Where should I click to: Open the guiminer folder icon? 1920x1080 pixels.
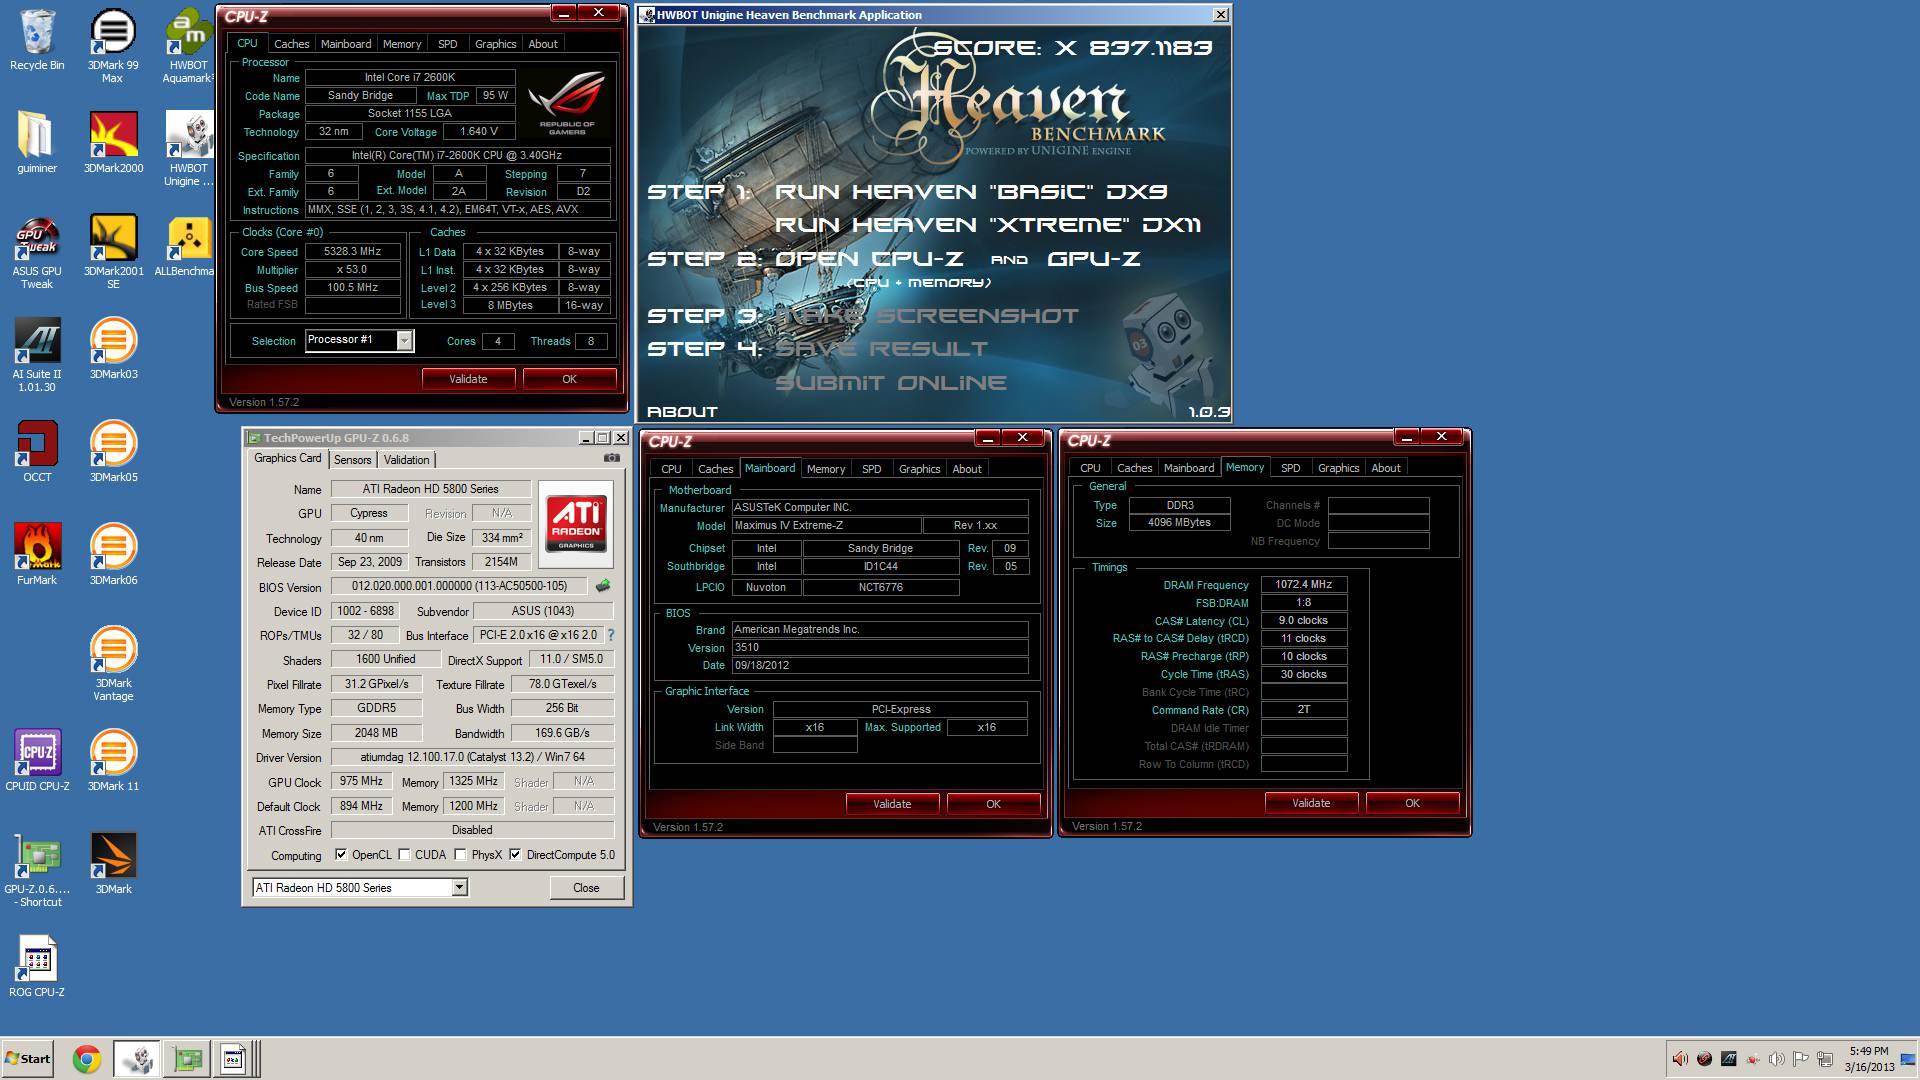(37, 142)
